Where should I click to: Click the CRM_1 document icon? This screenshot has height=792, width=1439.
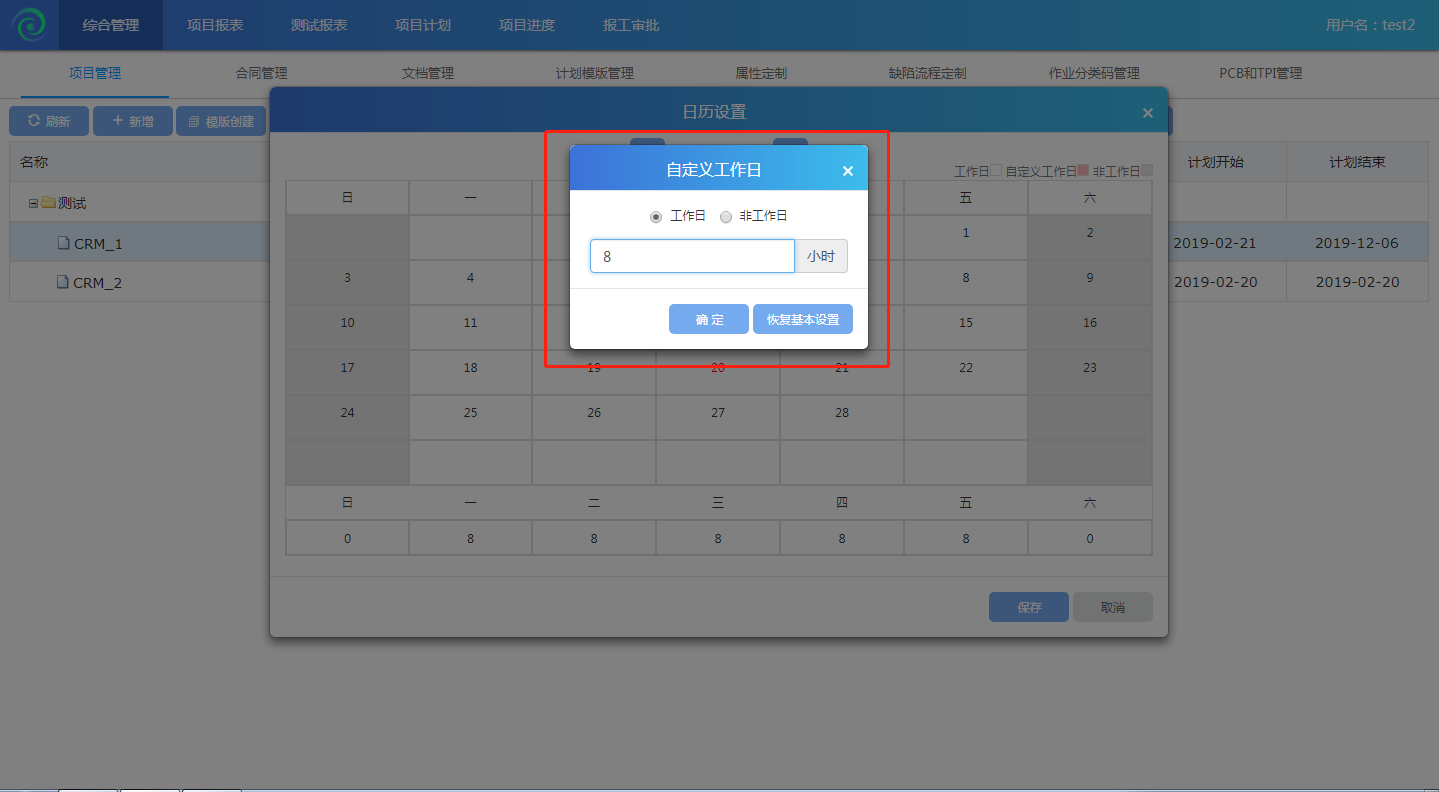click(x=64, y=243)
